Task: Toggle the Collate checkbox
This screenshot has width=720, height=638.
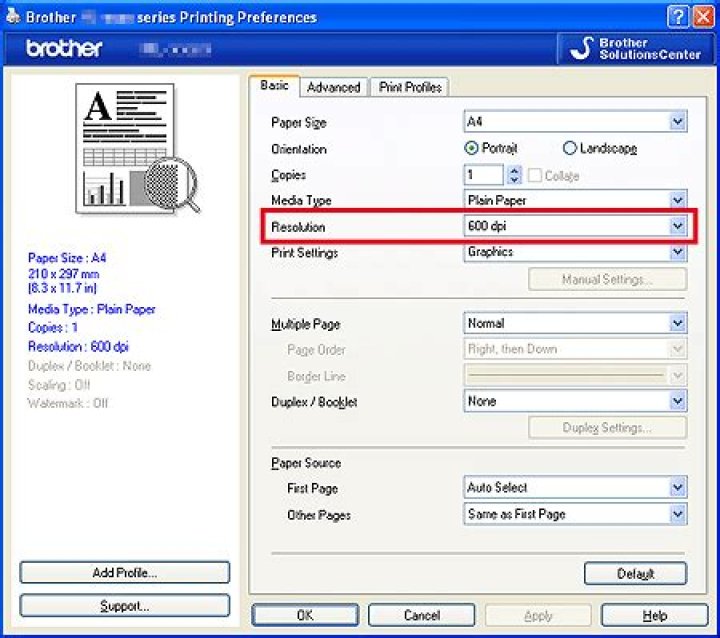Action: click(534, 175)
